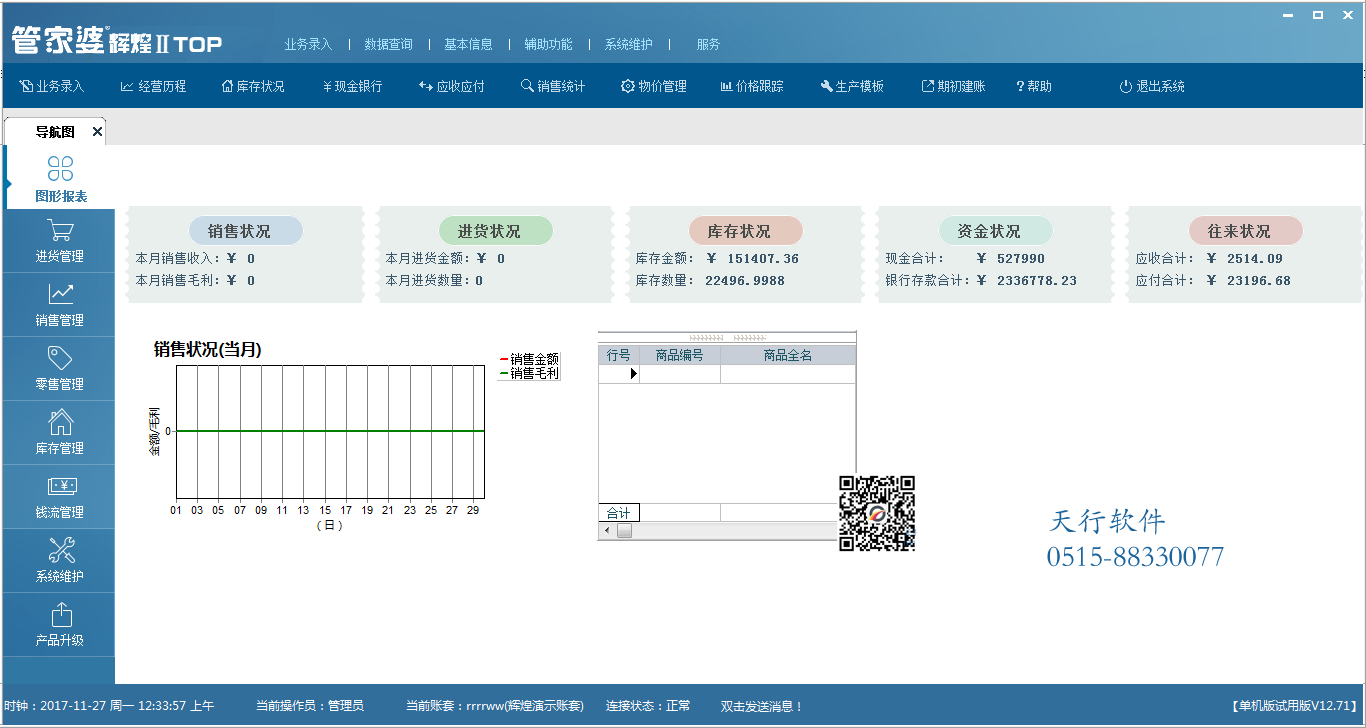This screenshot has width=1366, height=728.
Task: Click the 当前账套 status entry
Action: tap(495, 706)
